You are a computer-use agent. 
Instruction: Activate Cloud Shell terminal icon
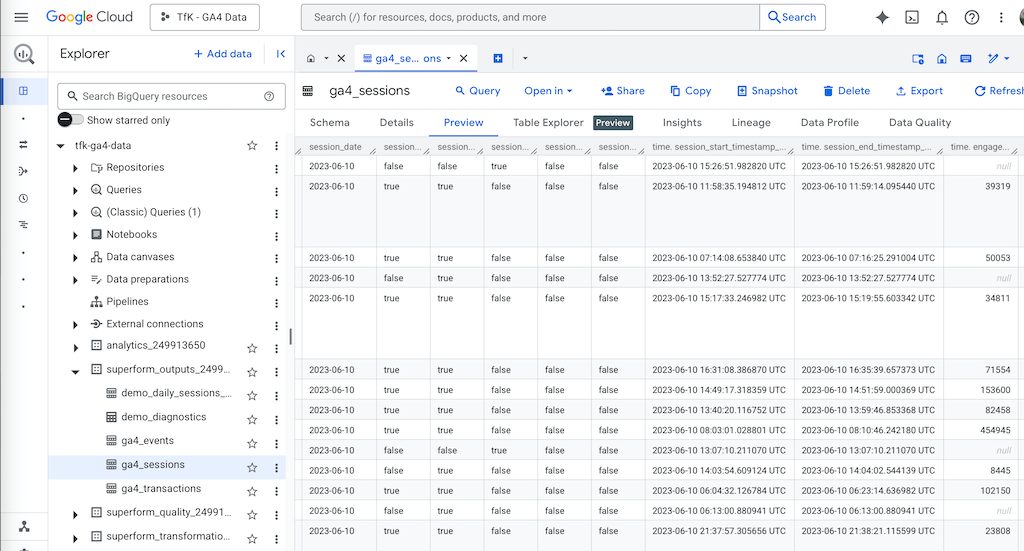[x=912, y=18]
